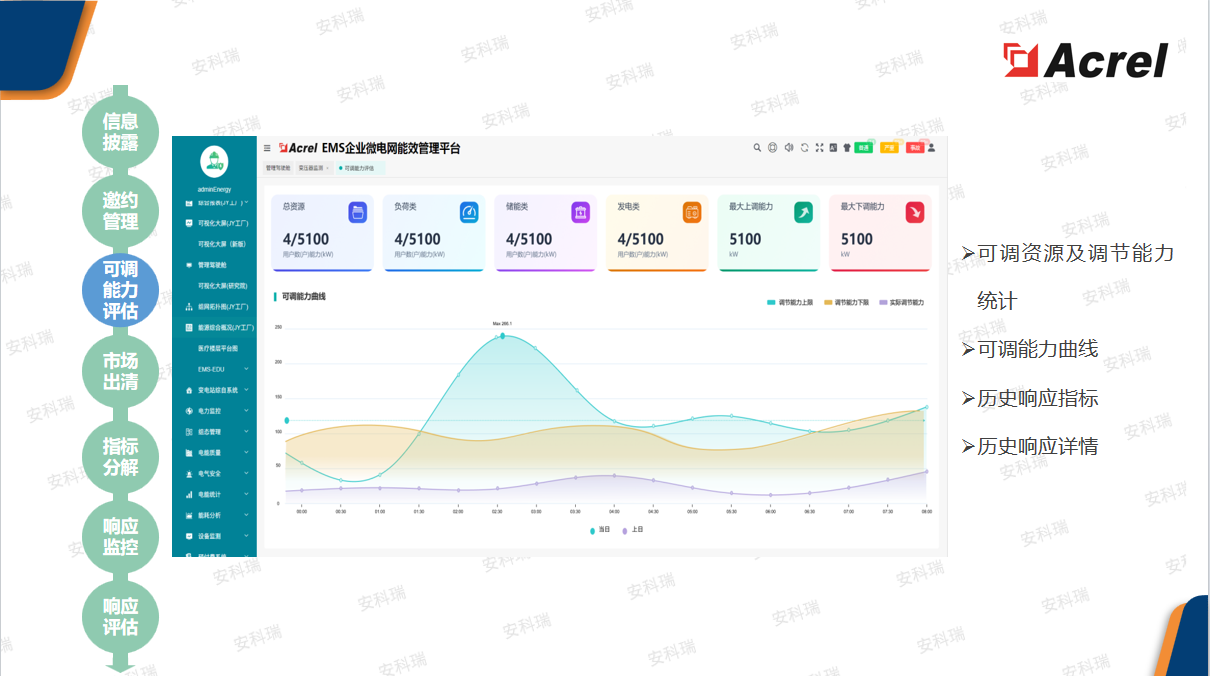Viewport: 1210px width, 676px height.
Task: Click the refresh icon in top toolbar
Action: coord(804,148)
